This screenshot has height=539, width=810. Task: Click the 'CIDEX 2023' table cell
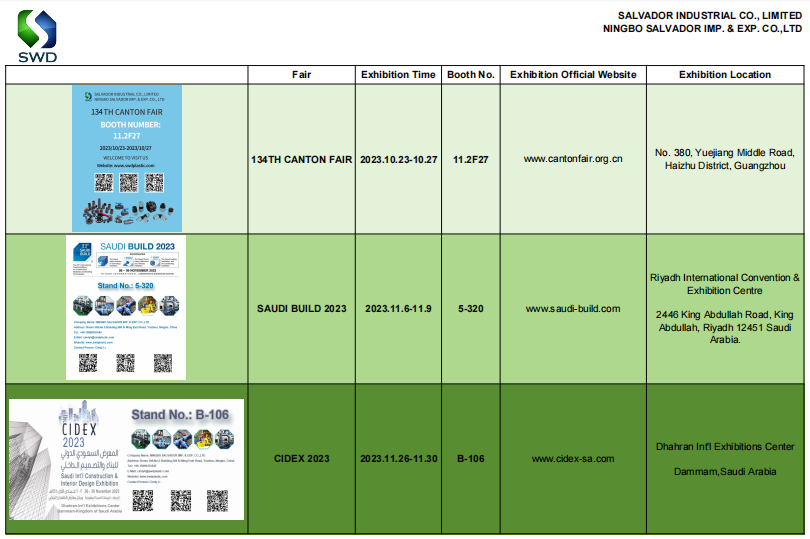302,458
